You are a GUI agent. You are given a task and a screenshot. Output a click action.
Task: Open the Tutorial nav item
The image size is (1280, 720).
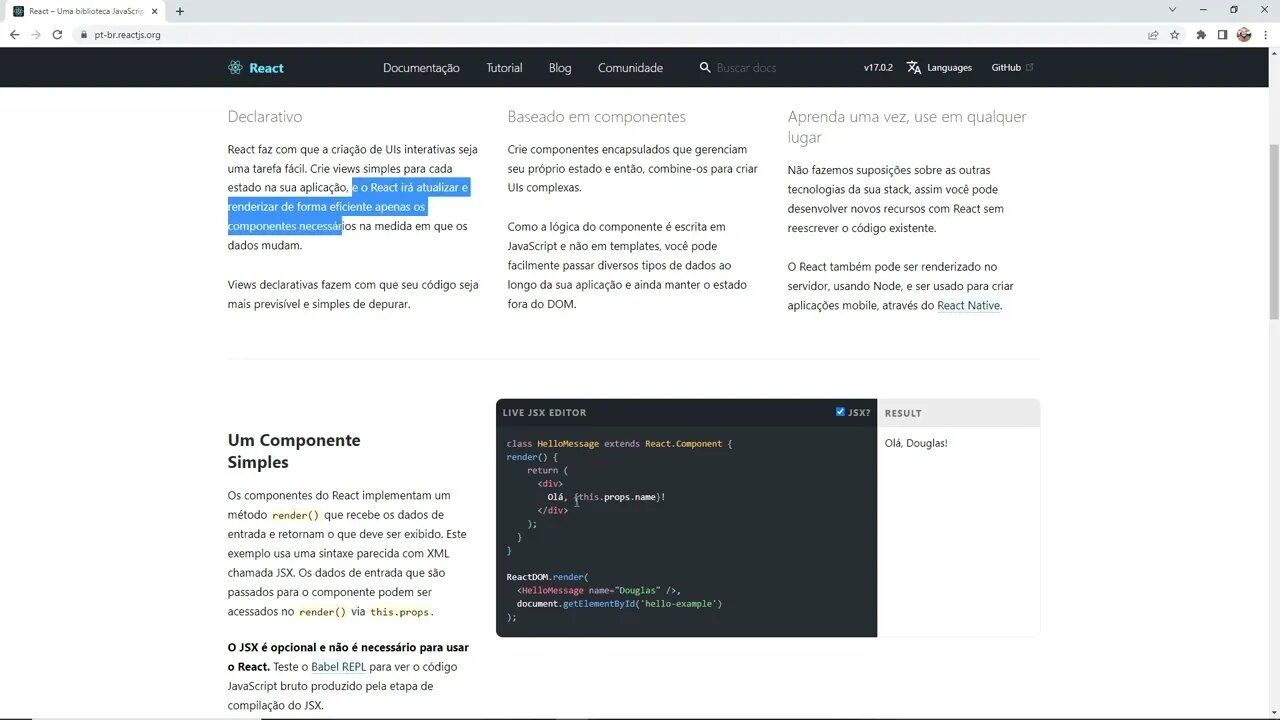tap(504, 68)
